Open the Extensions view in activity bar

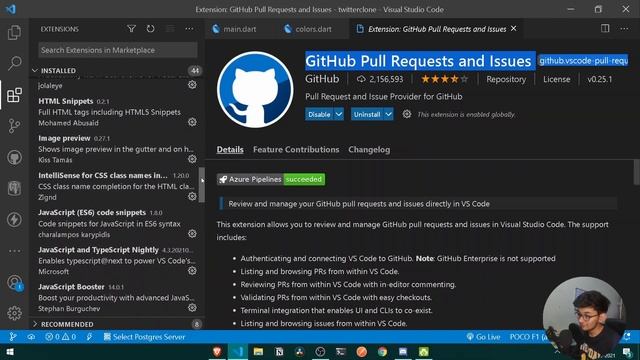coord(14,95)
